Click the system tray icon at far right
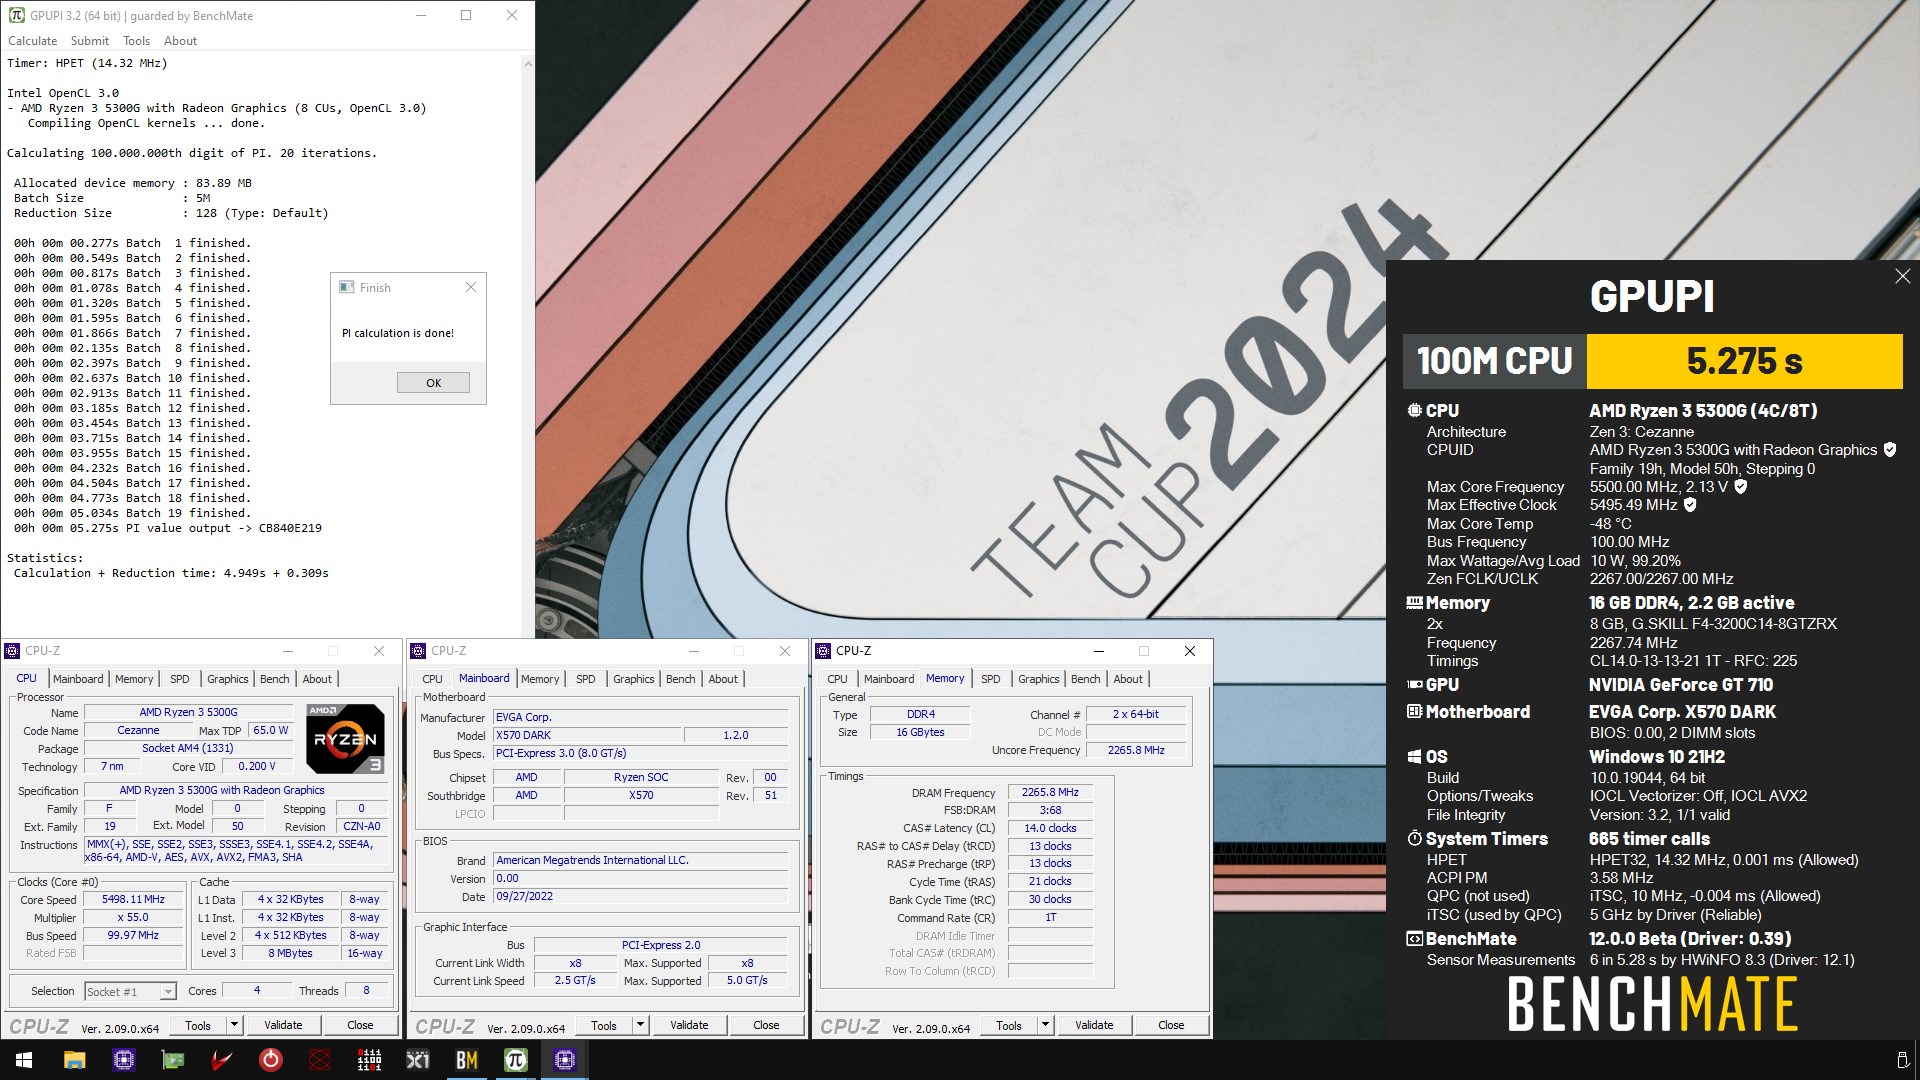Viewport: 1920px width, 1080px height. coord(1902,1060)
